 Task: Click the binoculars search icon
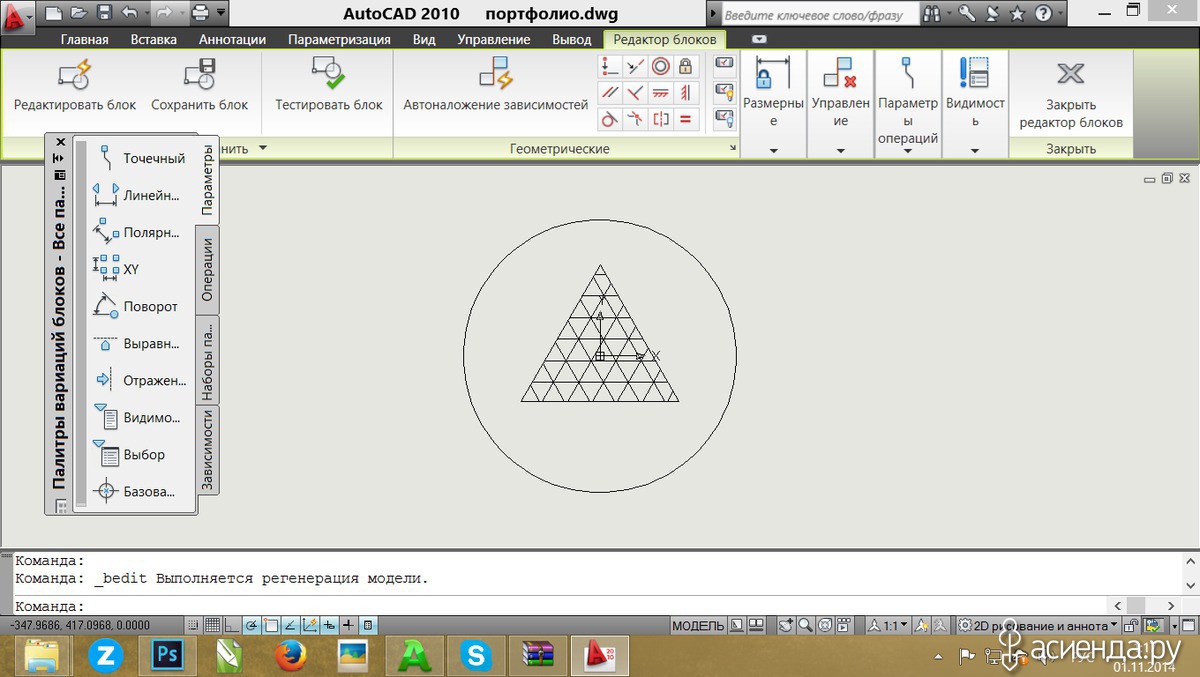coord(932,14)
